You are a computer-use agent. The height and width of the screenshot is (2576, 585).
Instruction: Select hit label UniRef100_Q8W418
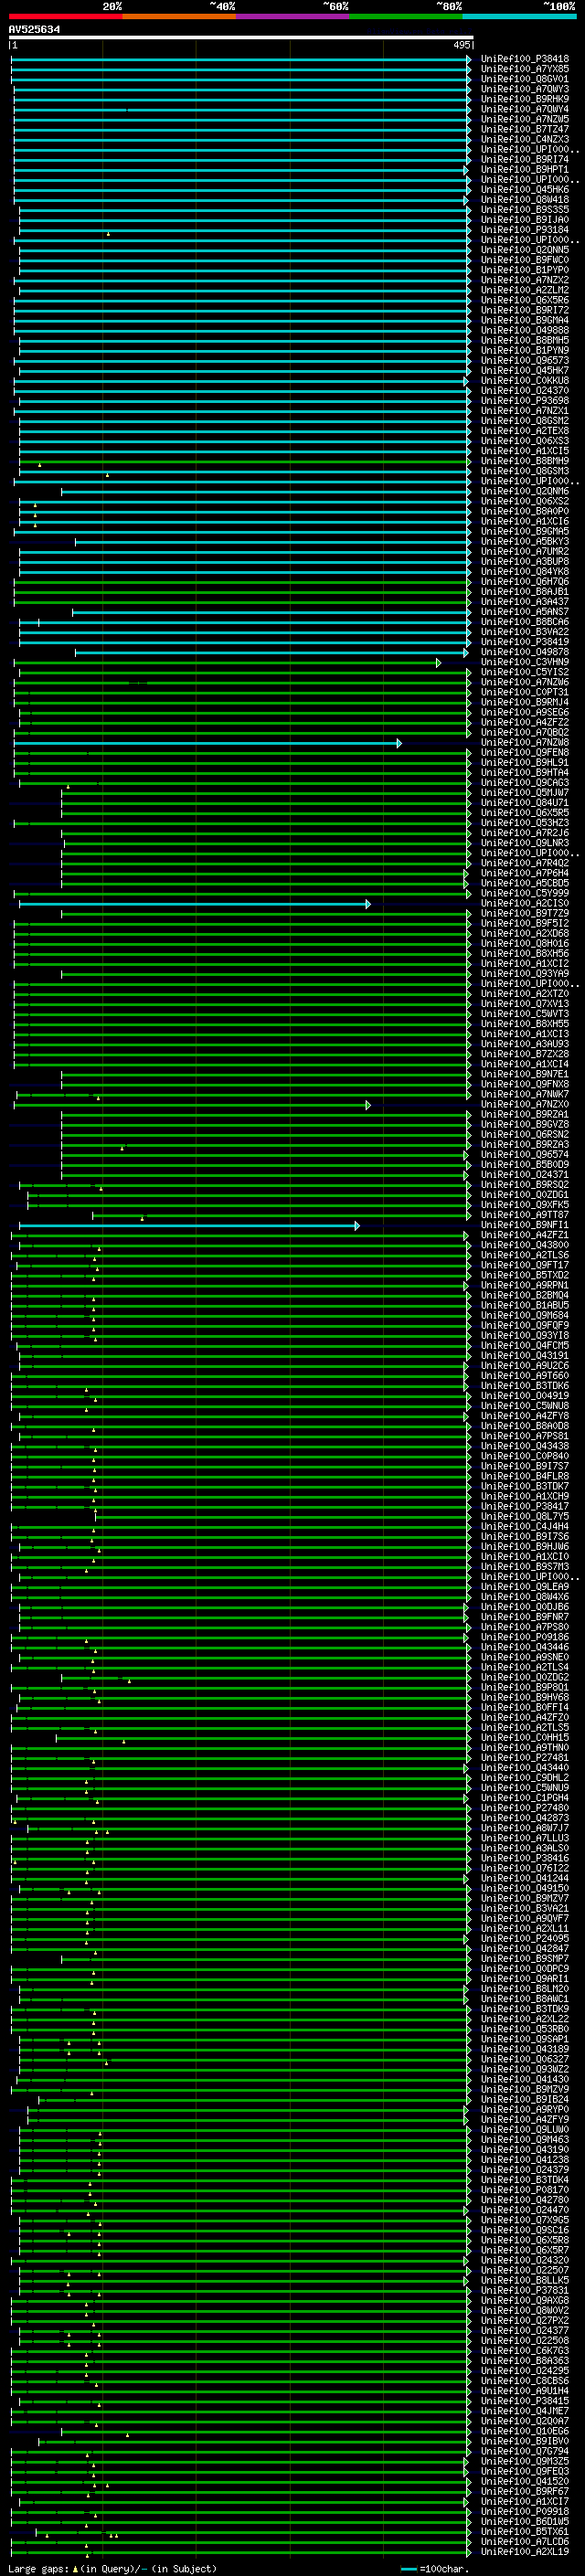(x=525, y=199)
